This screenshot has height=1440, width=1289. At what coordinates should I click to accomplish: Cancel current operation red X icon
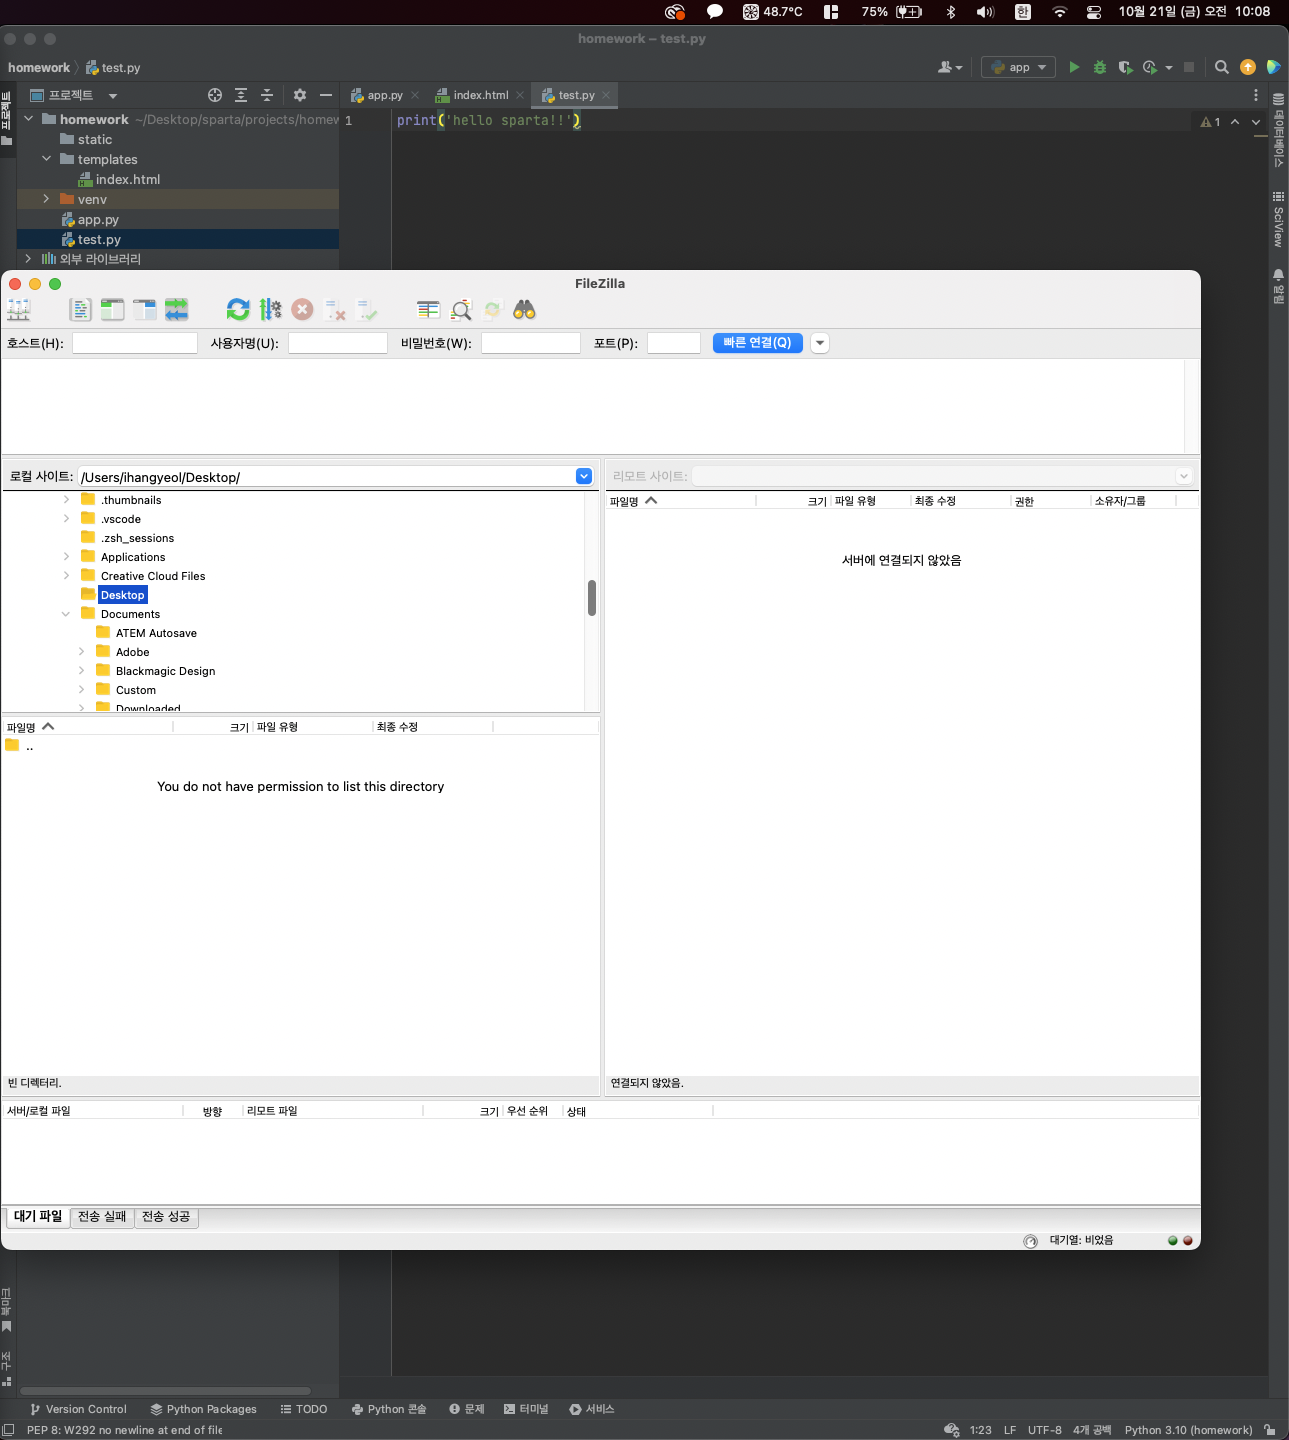pos(302,310)
